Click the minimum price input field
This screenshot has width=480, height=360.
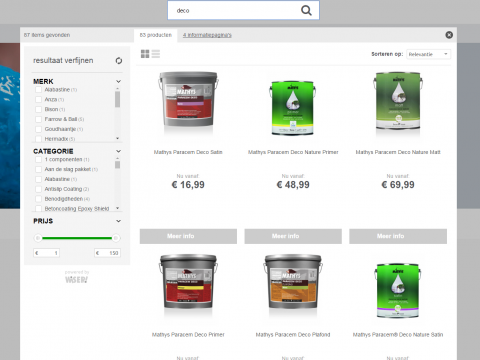(47, 253)
